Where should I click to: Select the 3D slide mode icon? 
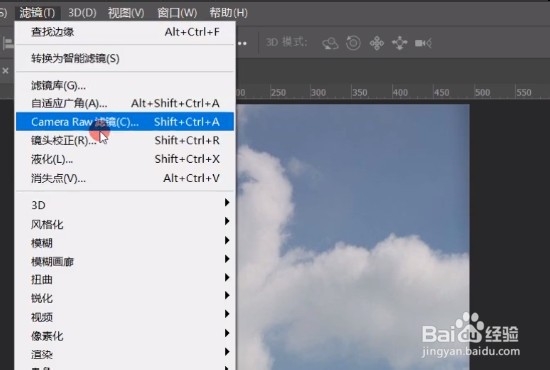tap(400, 43)
